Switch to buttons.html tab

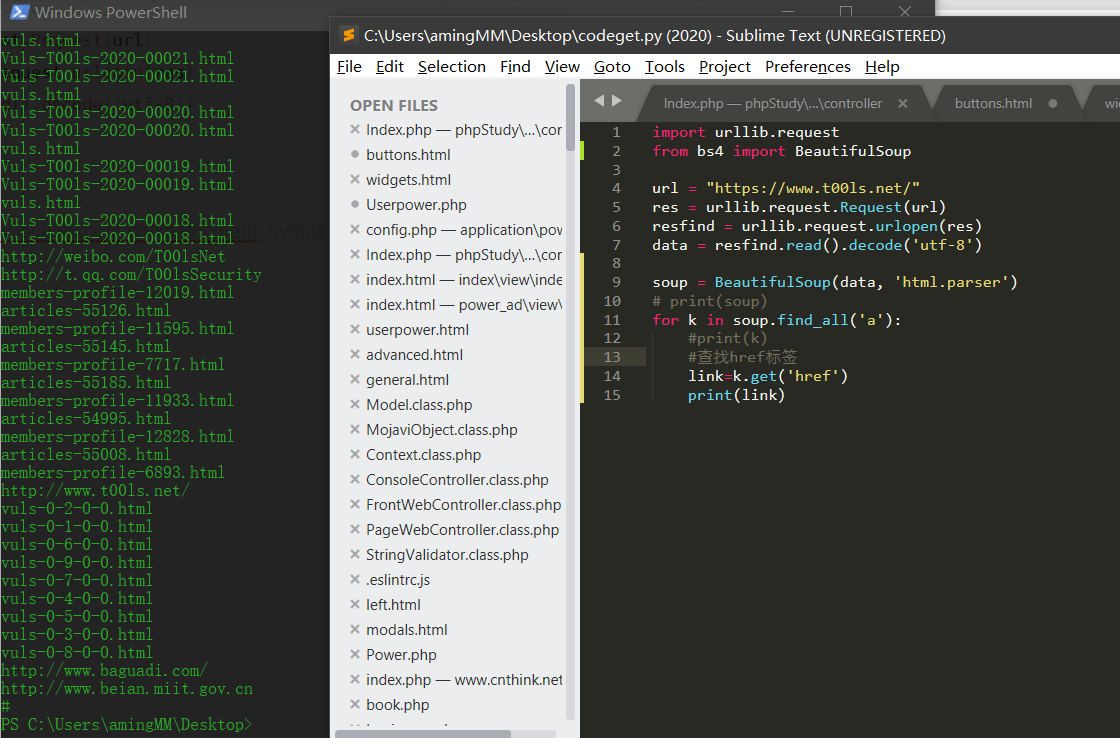click(993, 104)
